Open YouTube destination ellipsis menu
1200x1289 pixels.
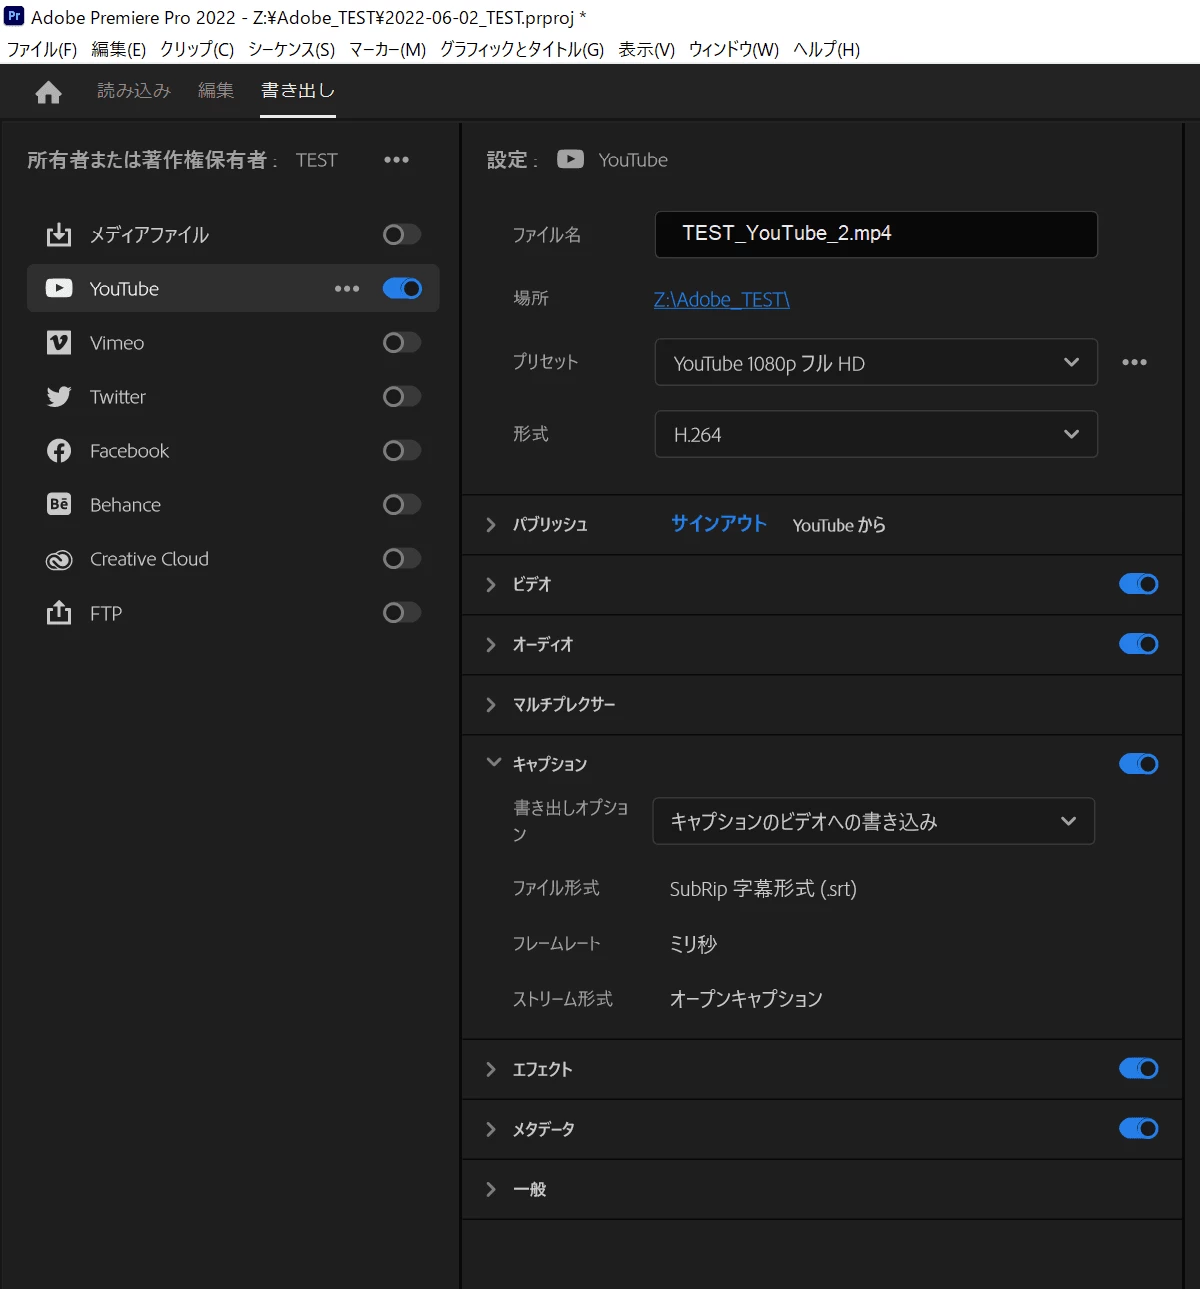tap(347, 289)
